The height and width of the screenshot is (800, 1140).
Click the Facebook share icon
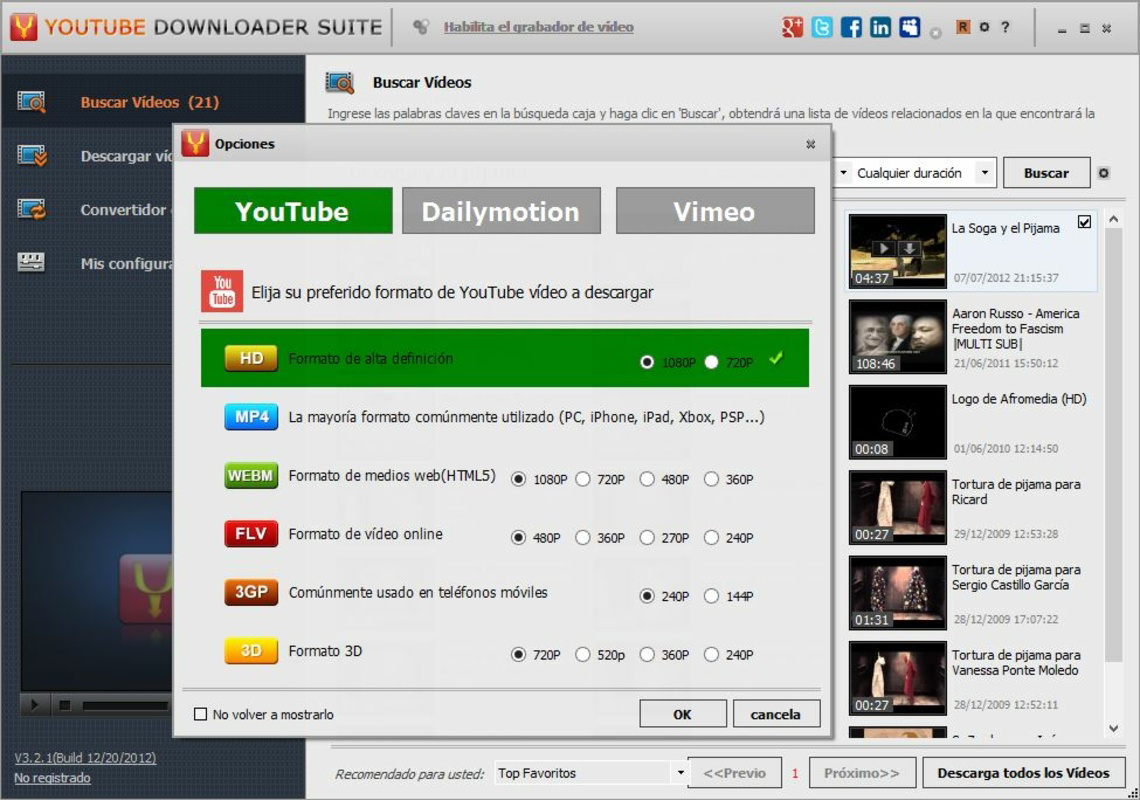click(851, 28)
